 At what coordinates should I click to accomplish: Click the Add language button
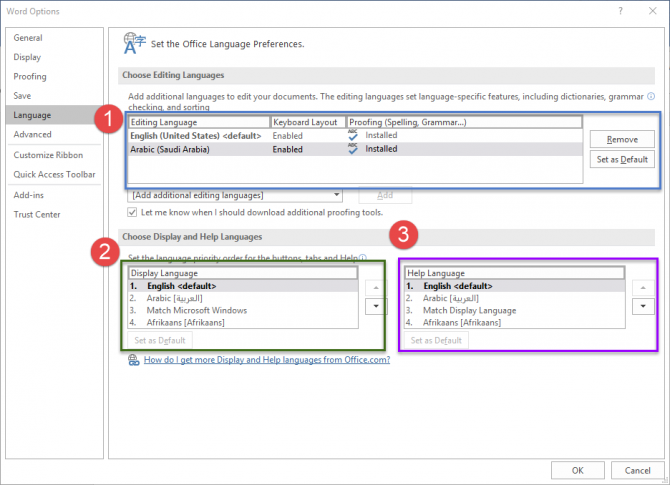click(385, 195)
